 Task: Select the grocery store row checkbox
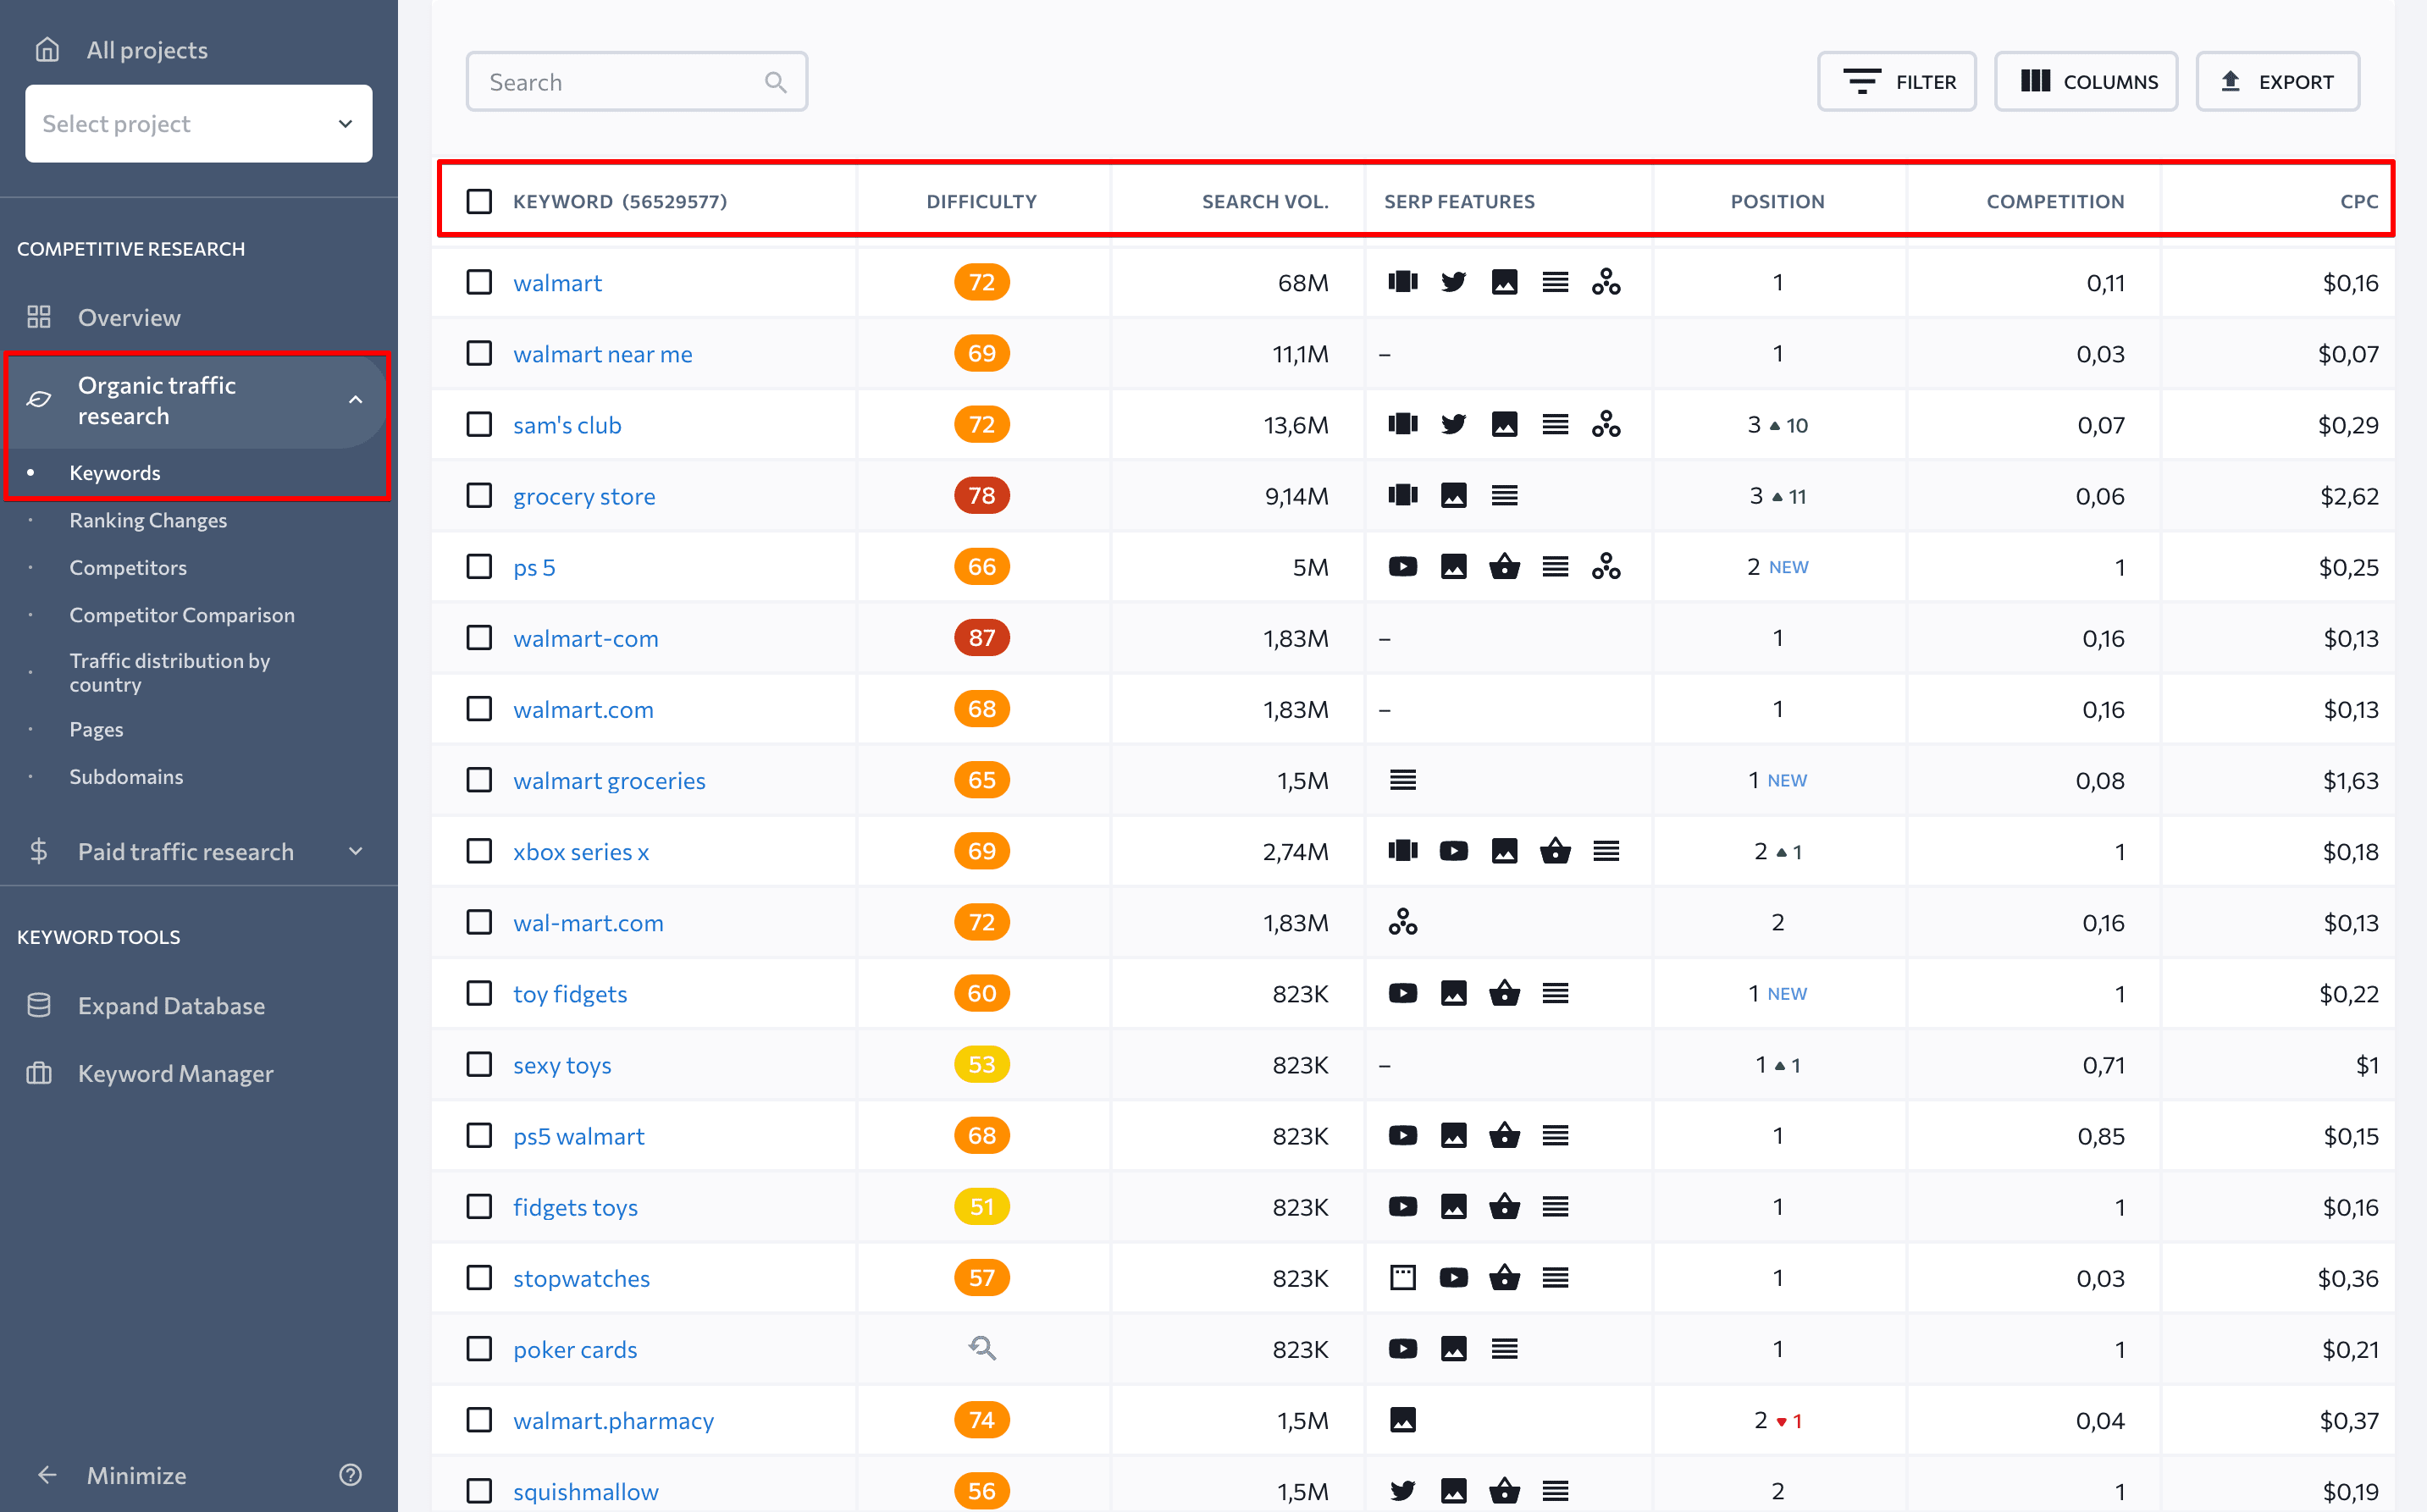coord(479,496)
